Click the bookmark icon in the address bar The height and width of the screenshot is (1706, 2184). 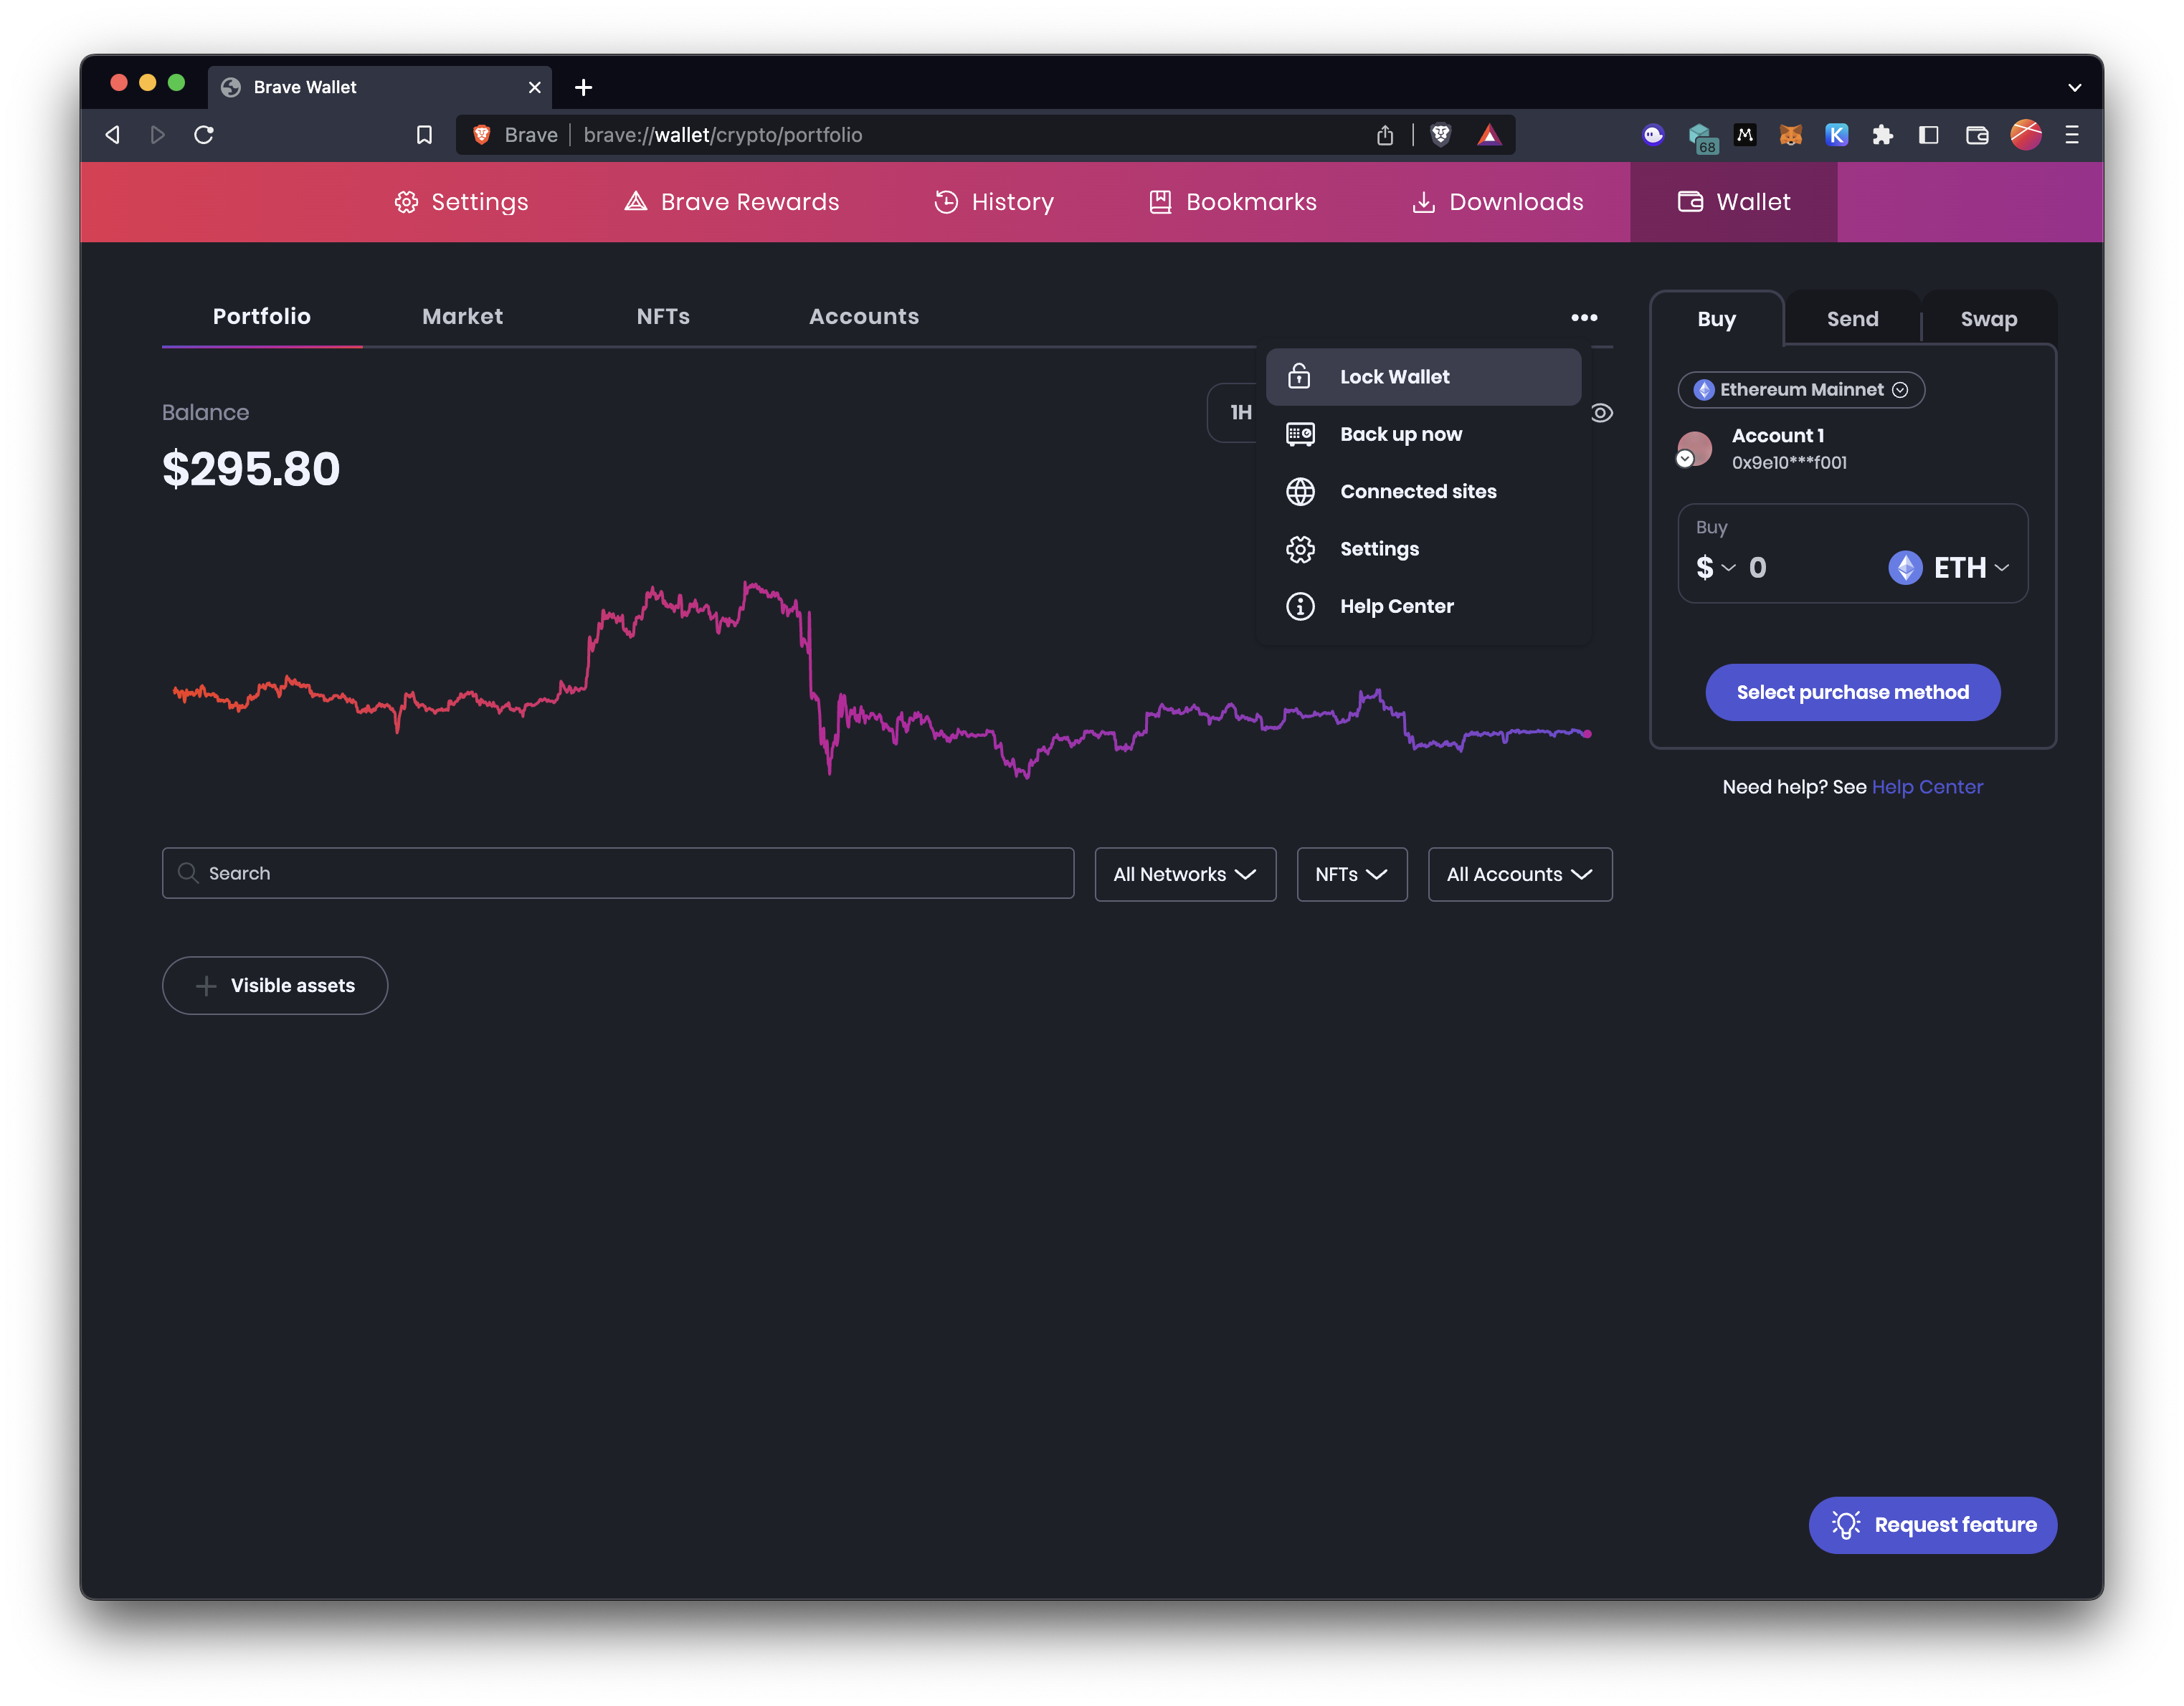point(424,134)
